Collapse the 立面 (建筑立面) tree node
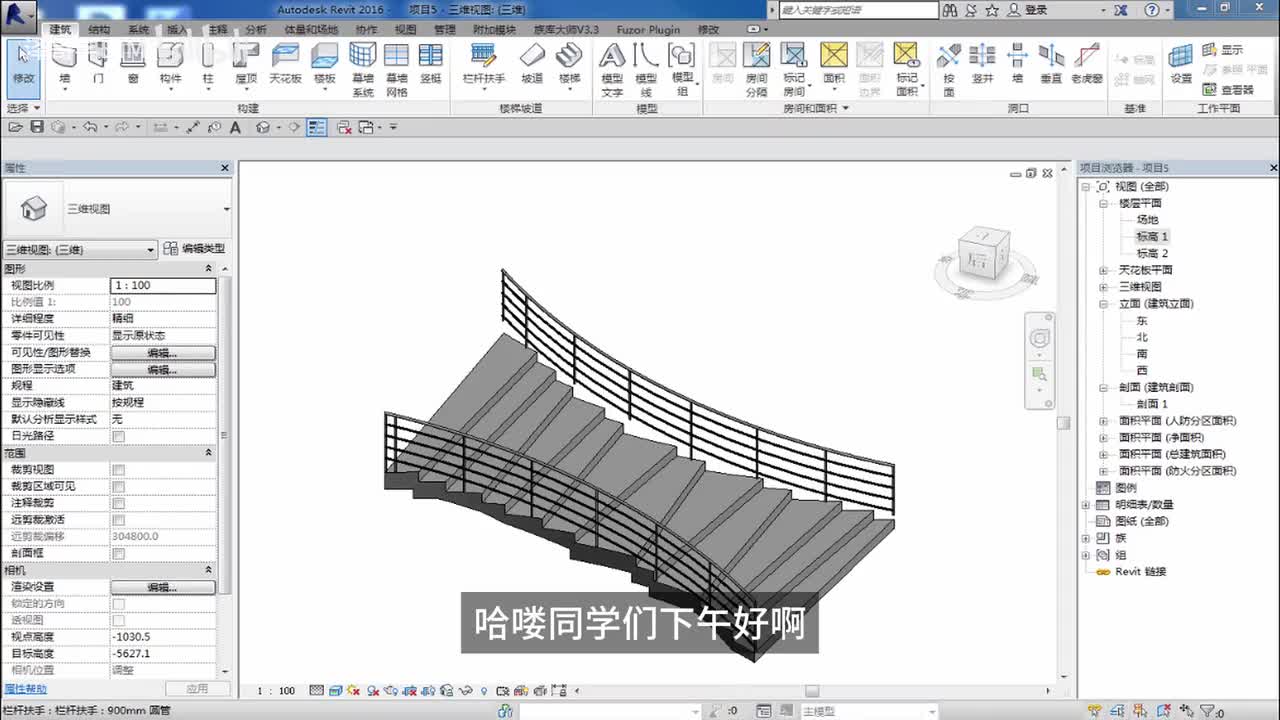 pyautogui.click(x=1104, y=304)
